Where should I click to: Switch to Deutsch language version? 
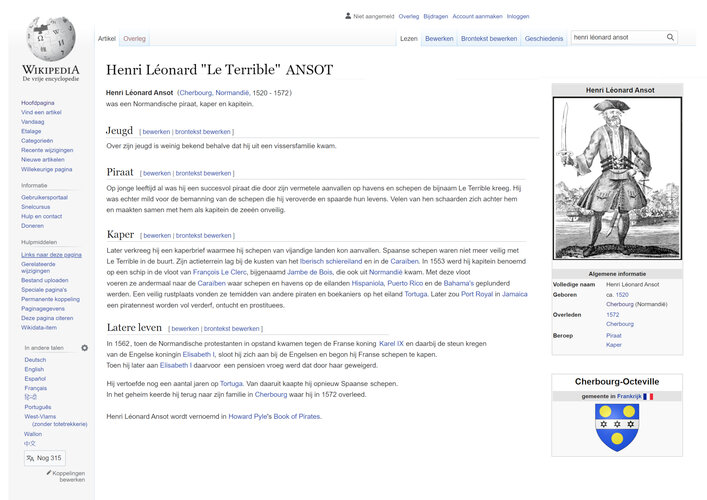pyautogui.click(x=35, y=360)
